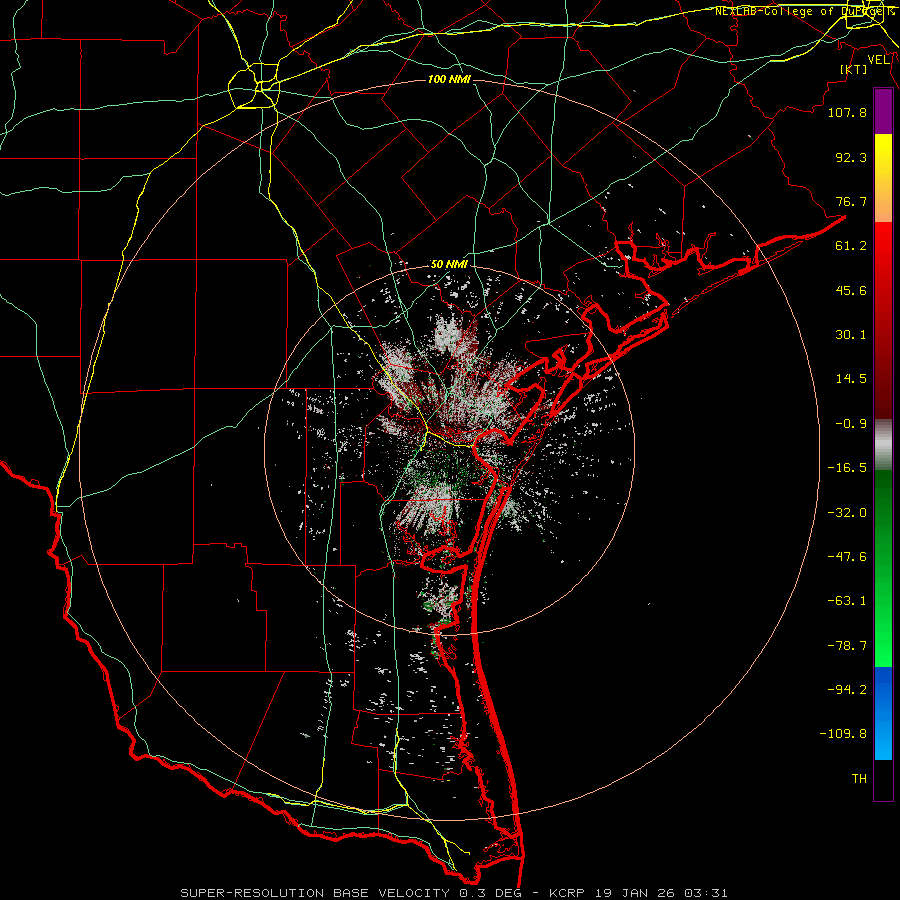Select the 92.3 scale value
The height and width of the screenshot is (900, 900).
pyautogui.click(x=851, y=157)
